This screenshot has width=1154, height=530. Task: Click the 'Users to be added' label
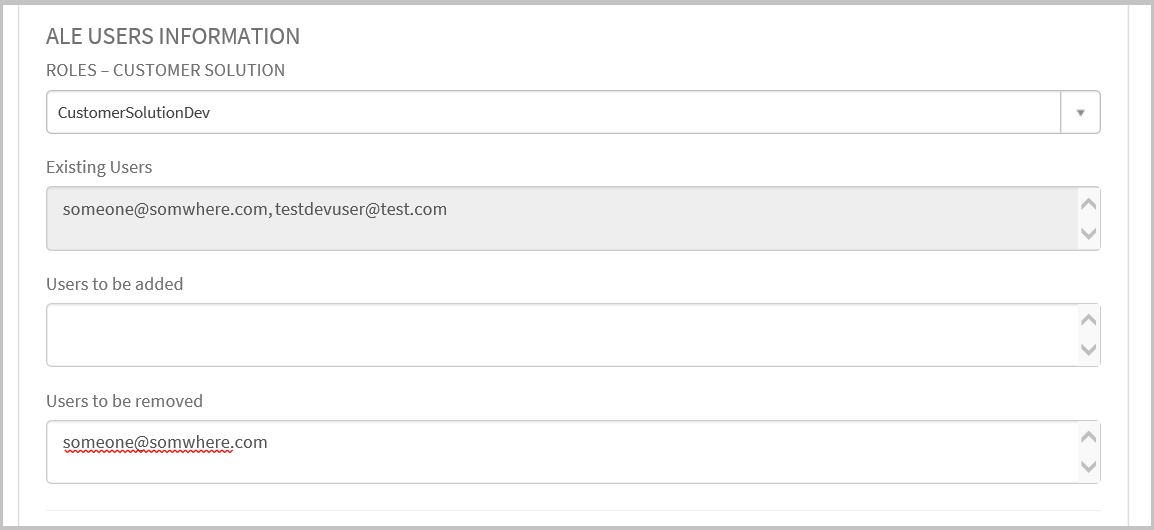coord(115,284)
